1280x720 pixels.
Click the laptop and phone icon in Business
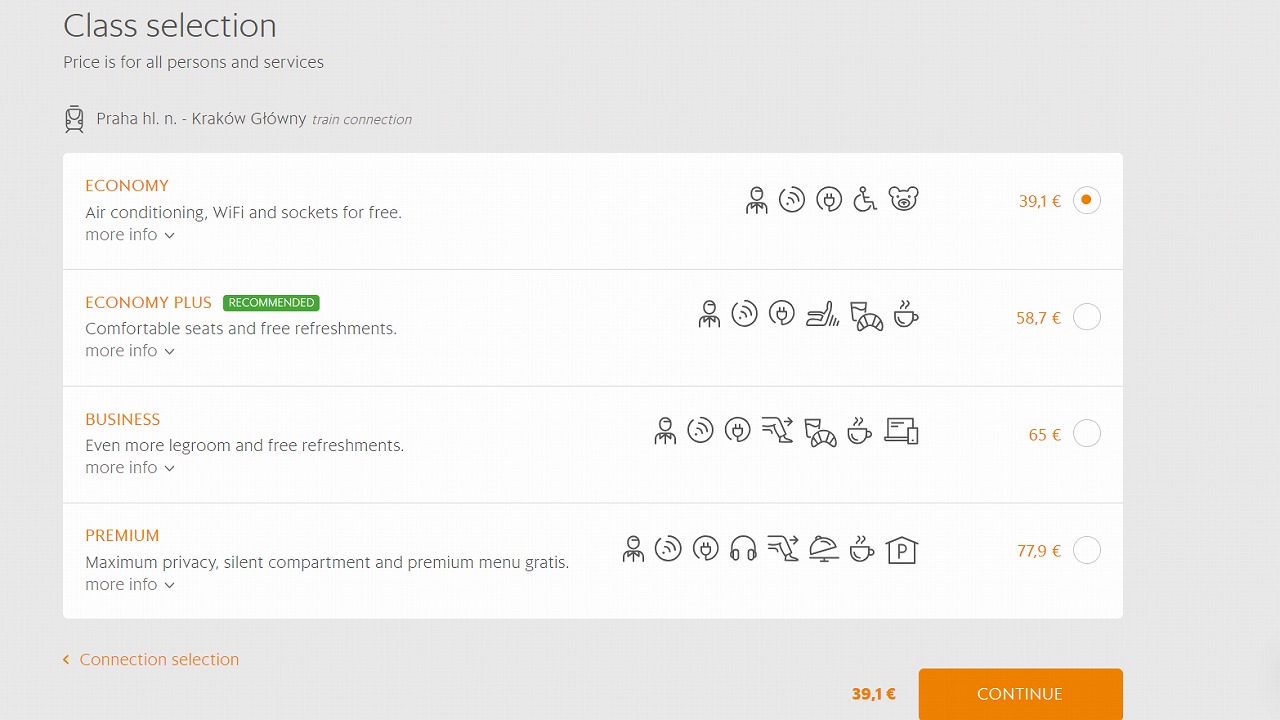pyautogui.click(x=901, y=432)
